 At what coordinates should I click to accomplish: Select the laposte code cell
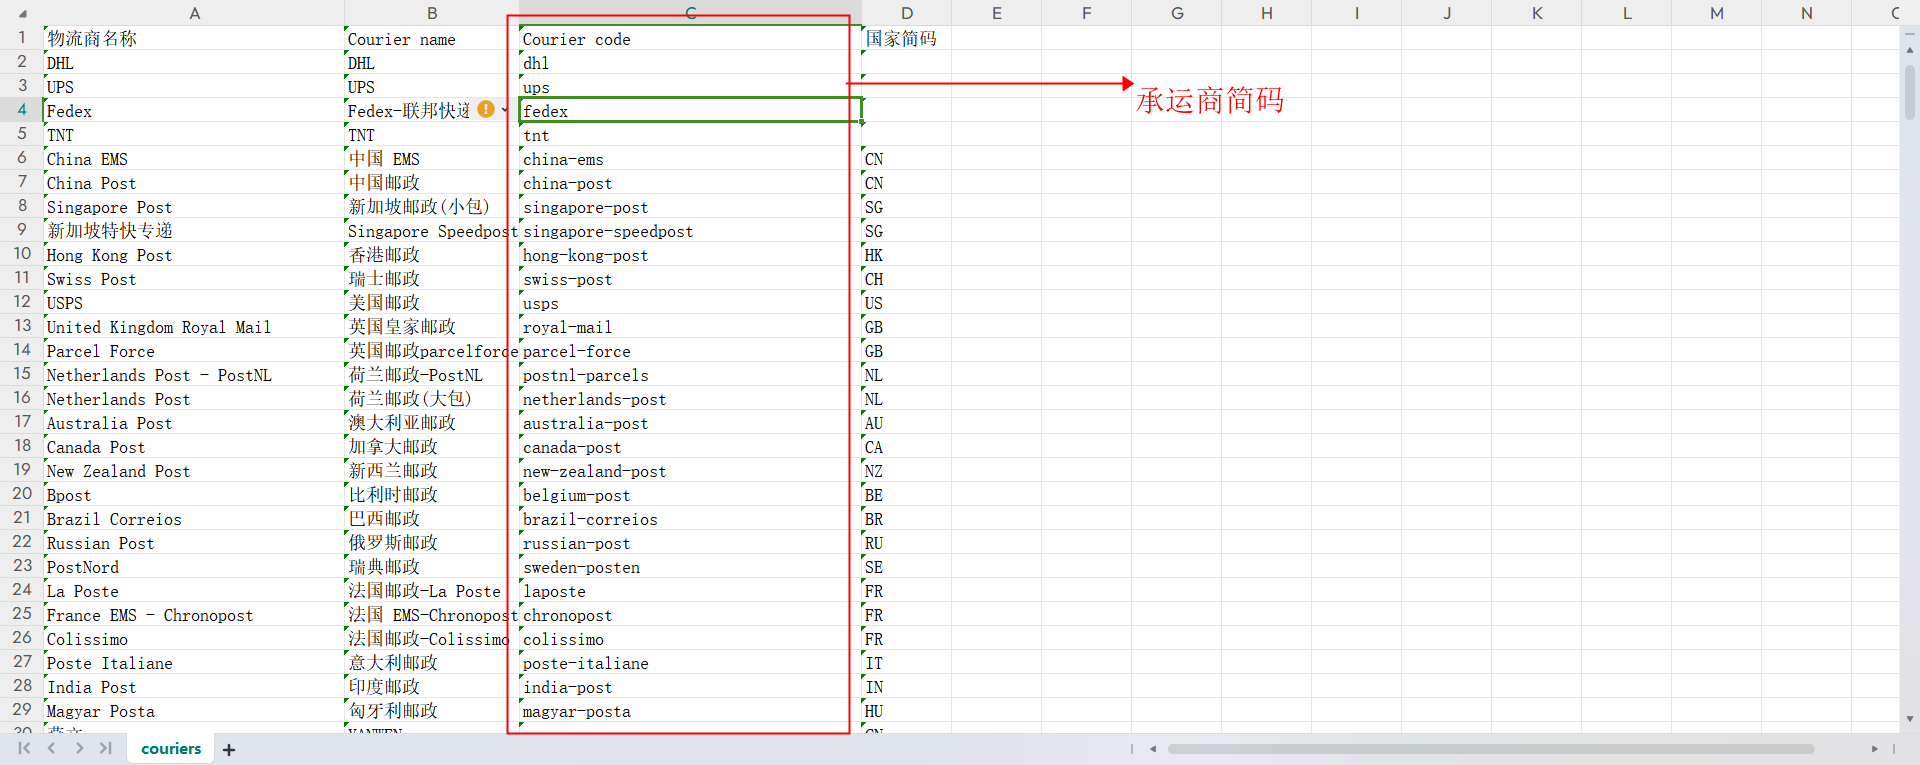click(x=690, y=590)
